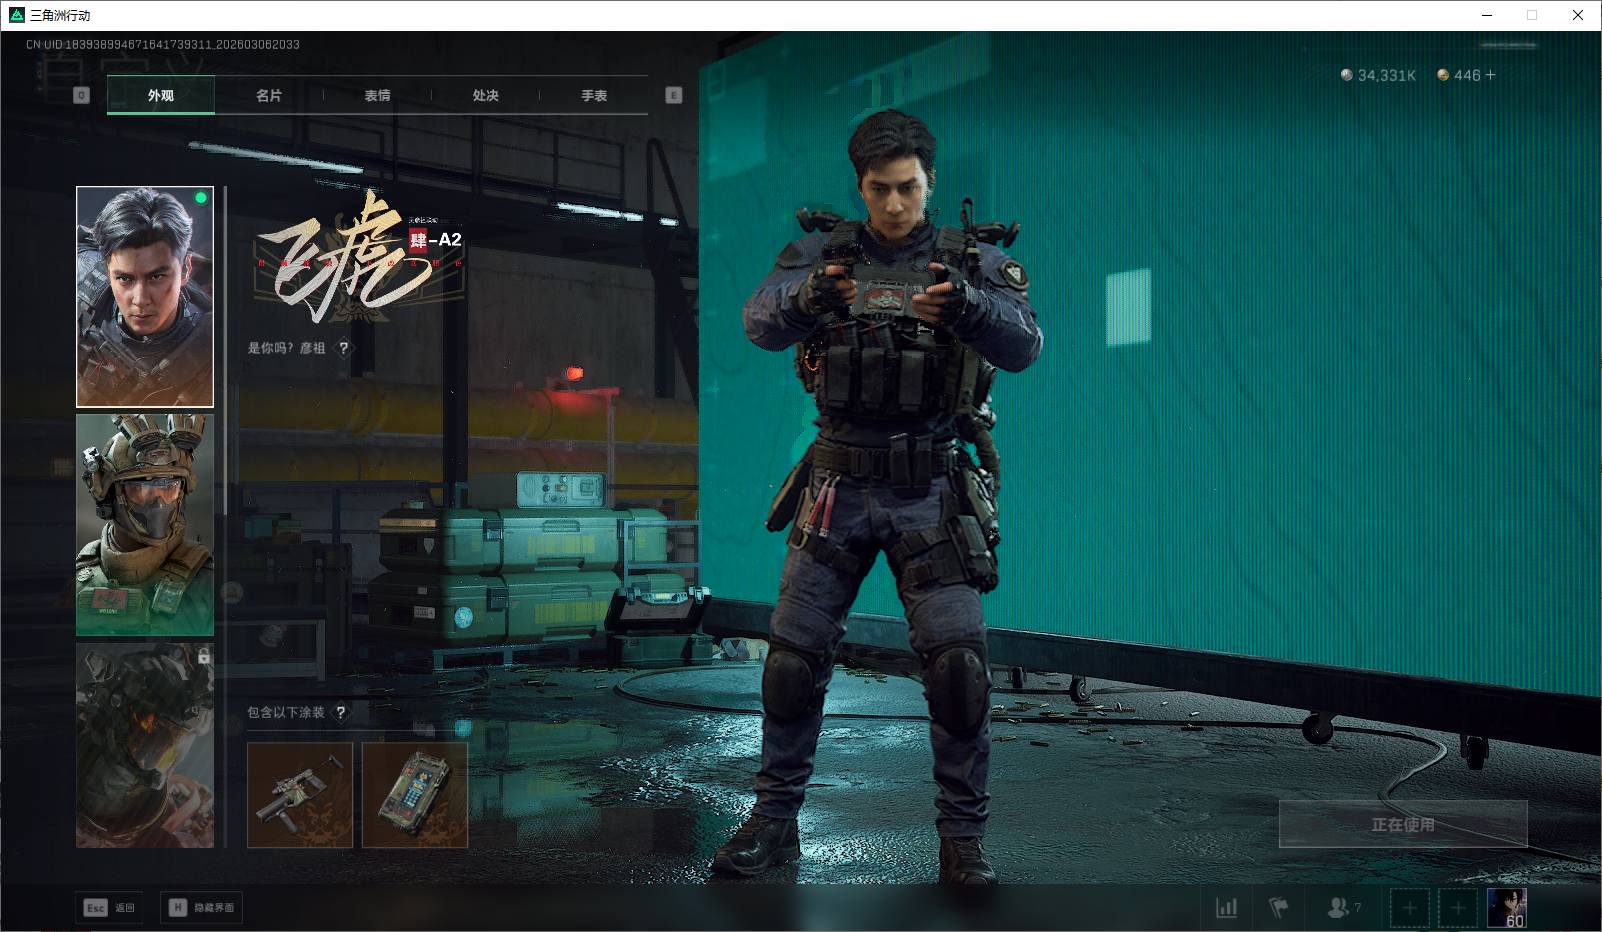Select the helmeted masked soldier skin
Screen dimensions: 1602x932
[145, 526]
